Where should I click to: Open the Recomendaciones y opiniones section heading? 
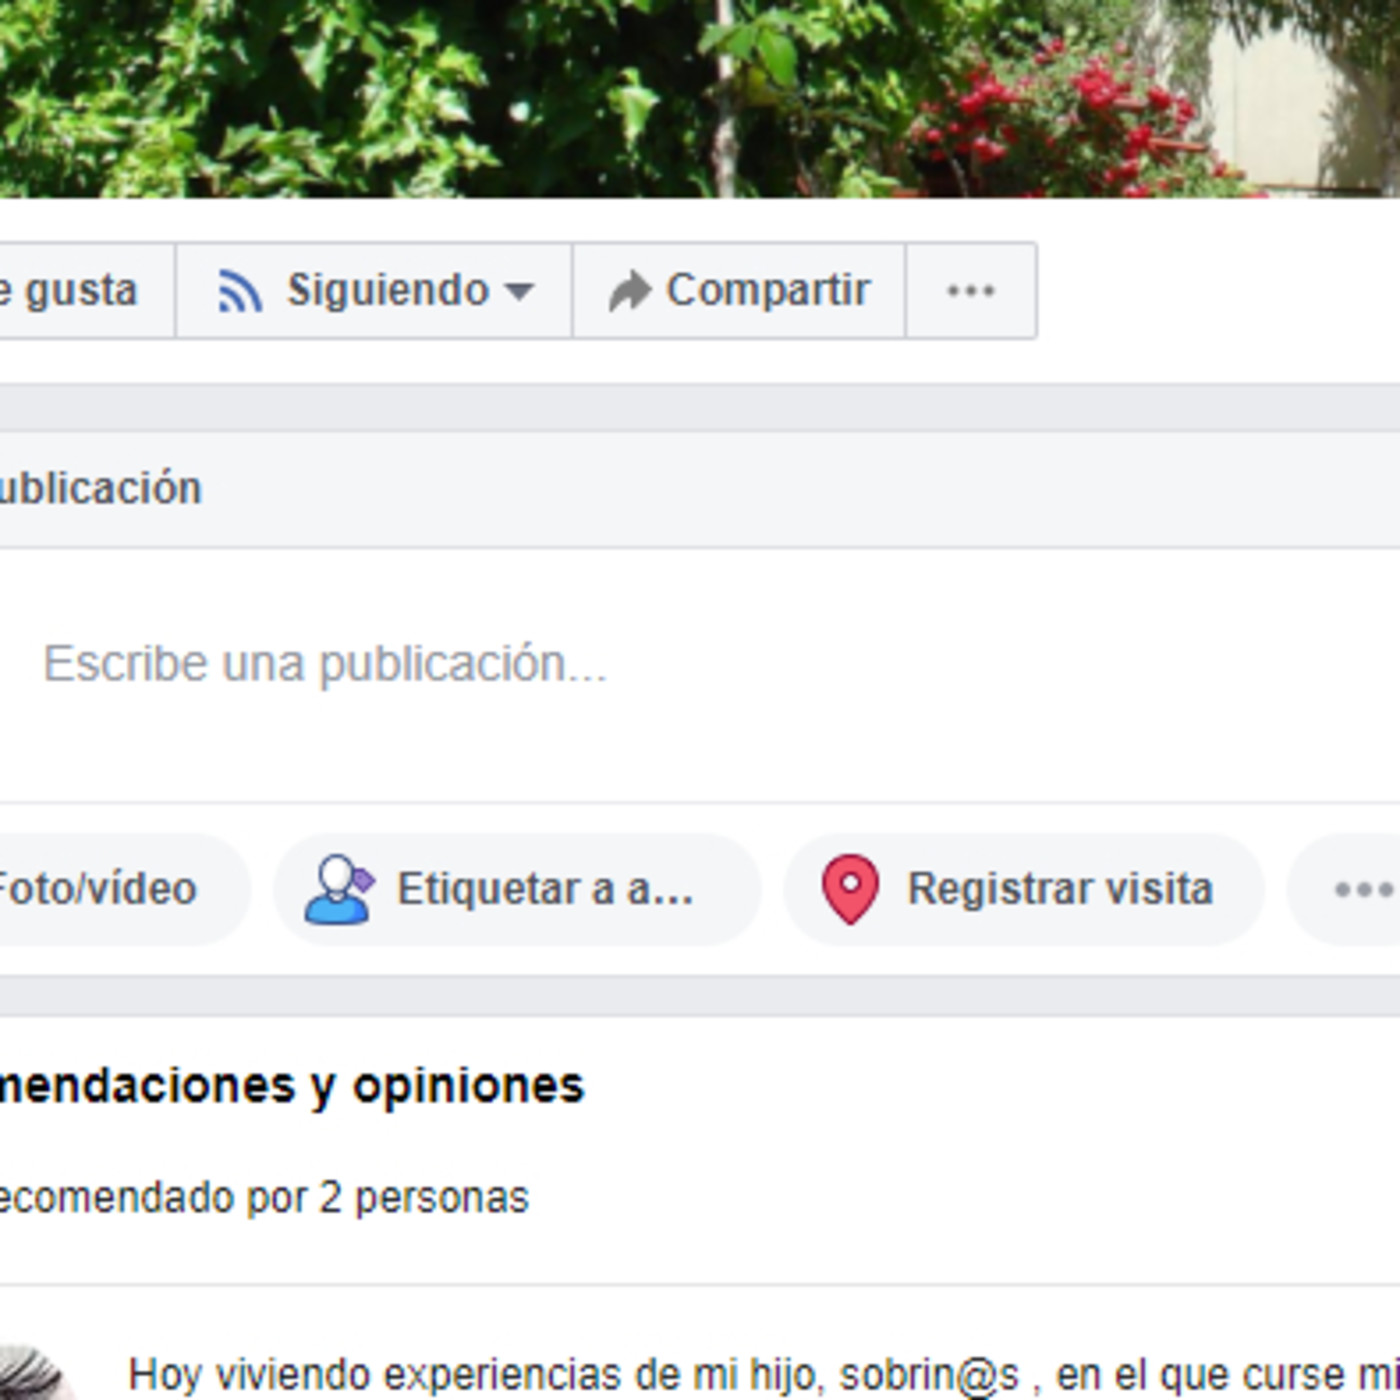[x=290, y=1086]
